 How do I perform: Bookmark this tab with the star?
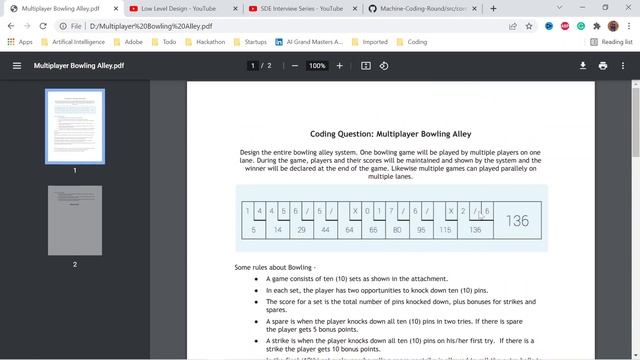(529, 26)
